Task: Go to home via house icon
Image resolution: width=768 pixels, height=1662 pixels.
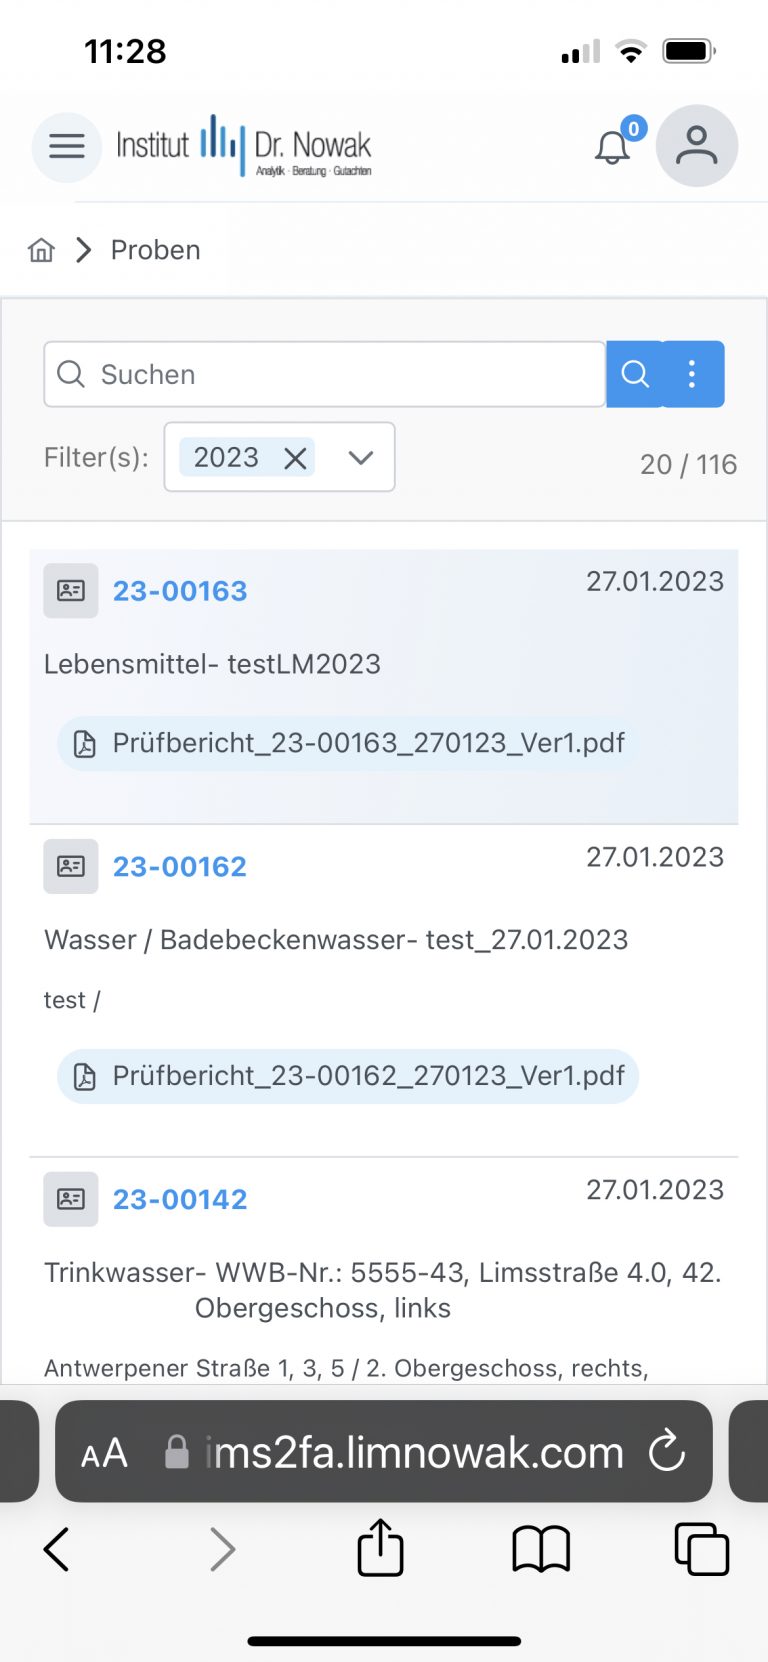Action: pyautogui.click(x=41, y=250)
